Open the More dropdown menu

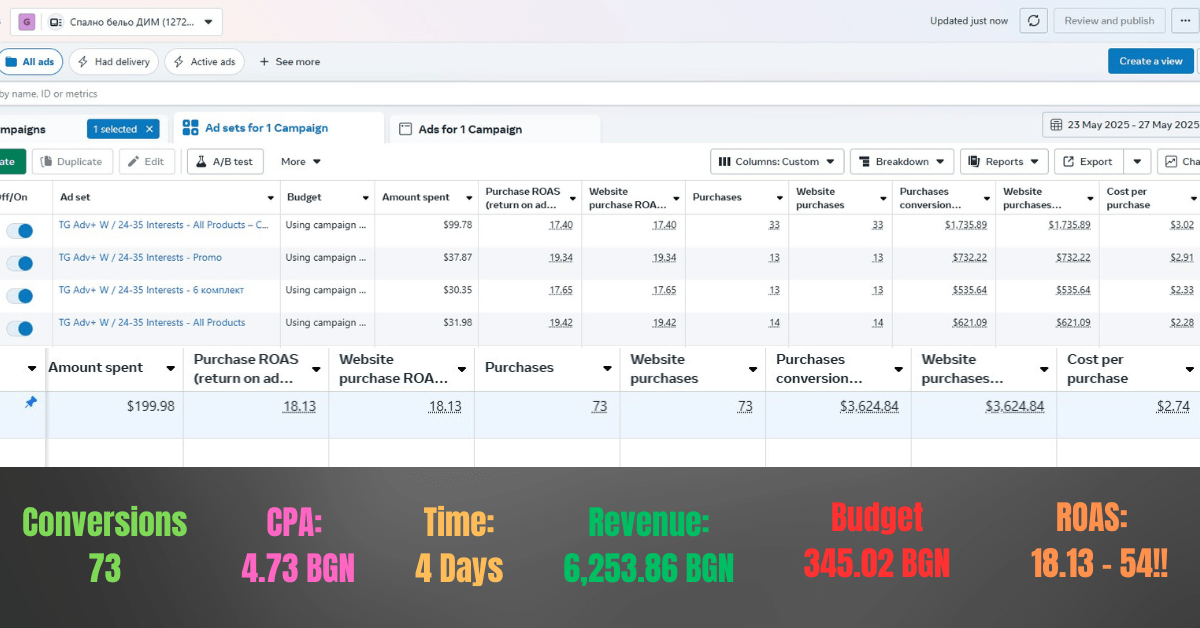tap(300, 161)
